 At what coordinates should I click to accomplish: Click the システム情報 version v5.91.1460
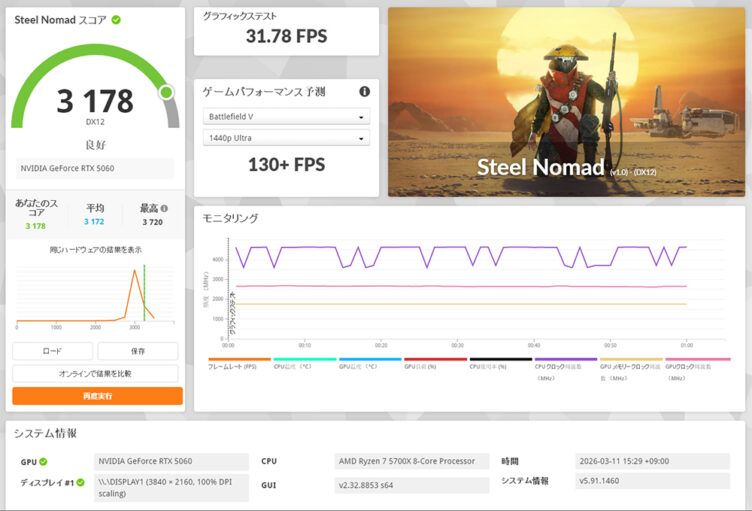(x=652, y=481)
